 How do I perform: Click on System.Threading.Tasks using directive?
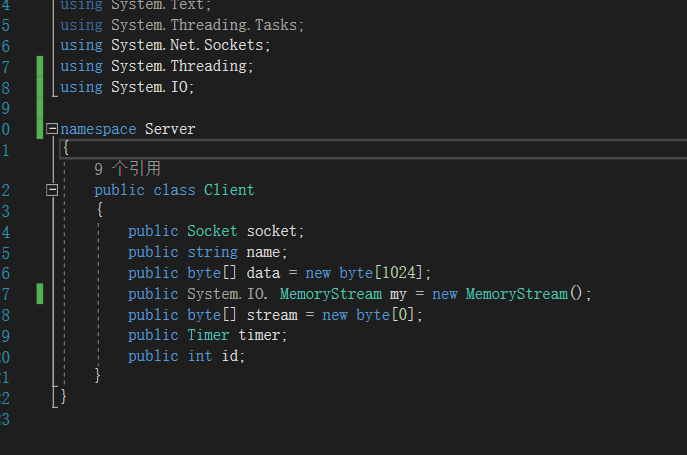(x=182, y=25)
